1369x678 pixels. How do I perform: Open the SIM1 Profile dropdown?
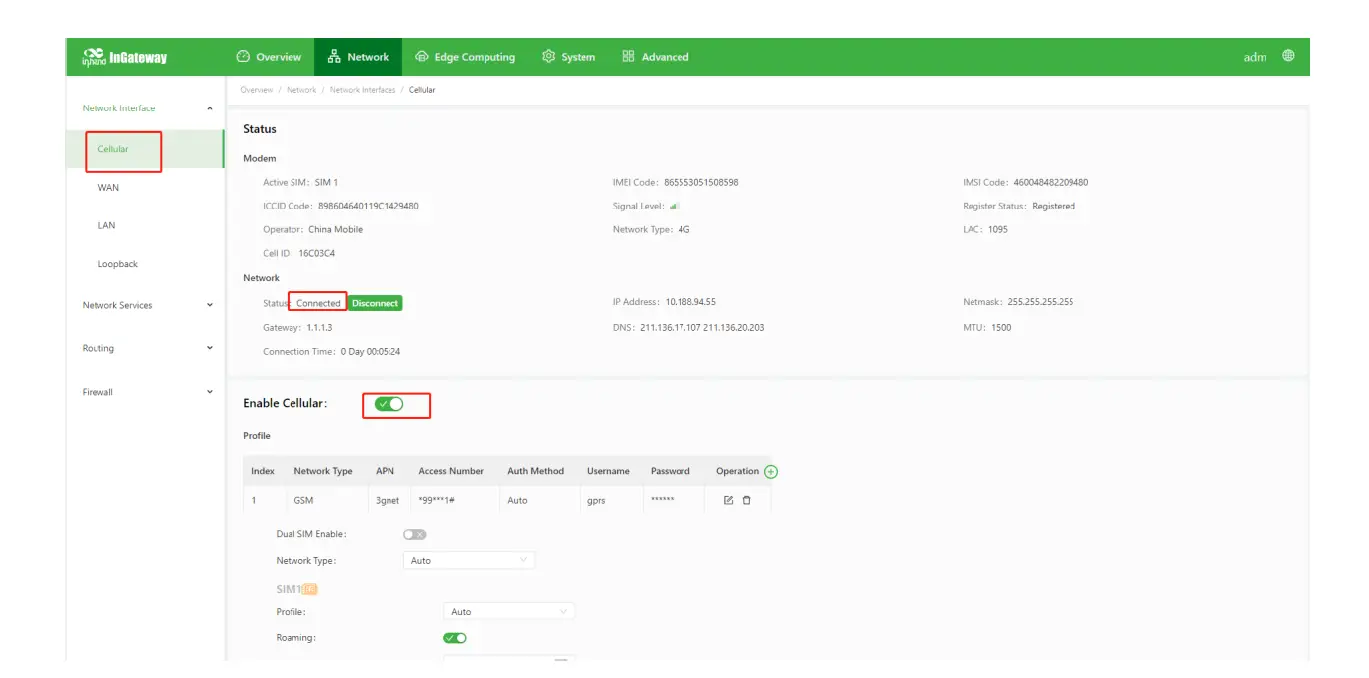(x=509, y=612)
